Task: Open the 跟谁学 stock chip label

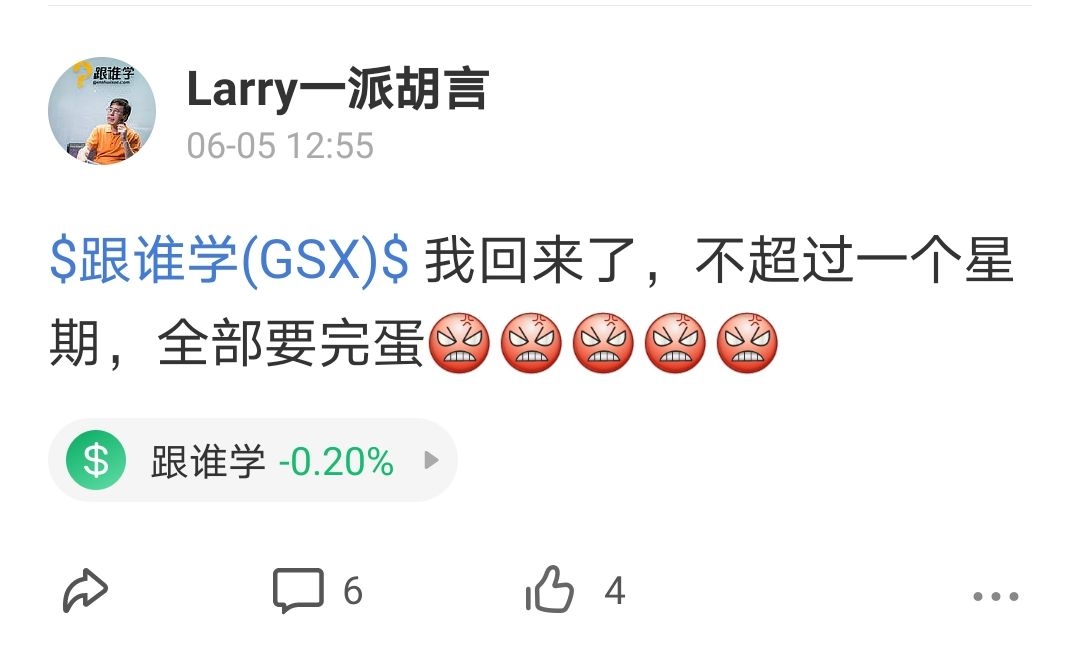Action: pos(208,461)
